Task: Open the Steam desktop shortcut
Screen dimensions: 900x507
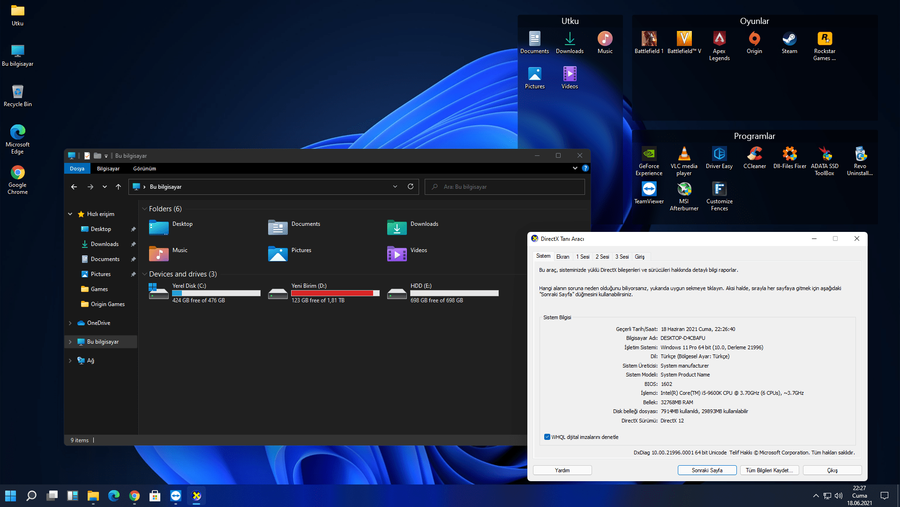Action: click(x=789, y=40)
